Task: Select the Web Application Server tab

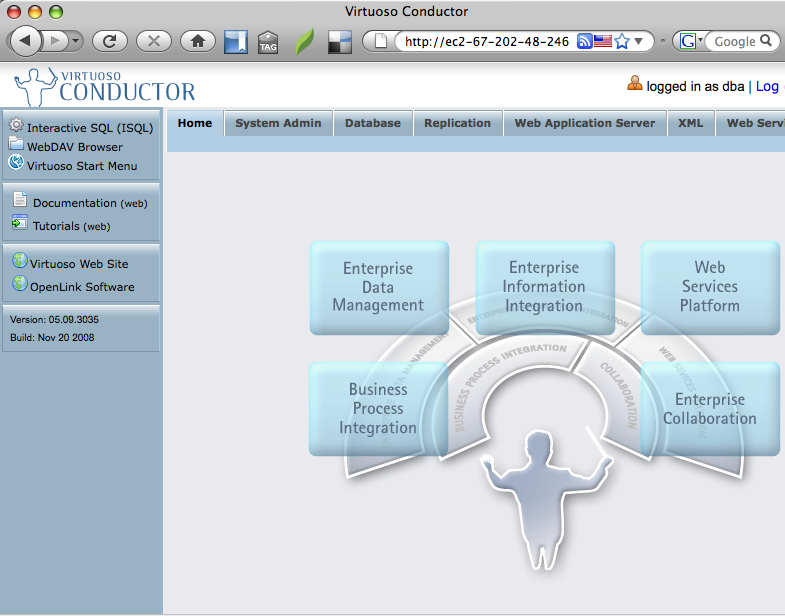Action: [584, 123]
